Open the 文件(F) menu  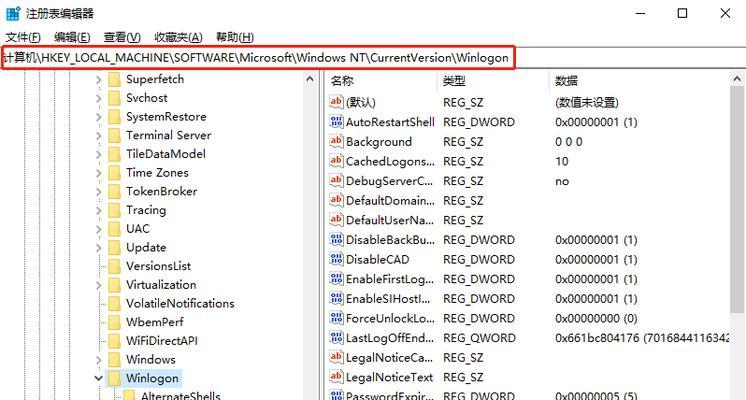coord(23,37)
